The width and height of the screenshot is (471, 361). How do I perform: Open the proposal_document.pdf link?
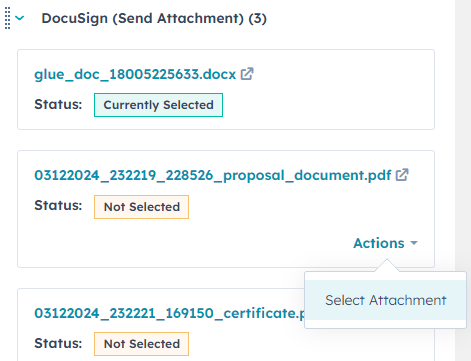pyautogui.click(x=213, y=175)
